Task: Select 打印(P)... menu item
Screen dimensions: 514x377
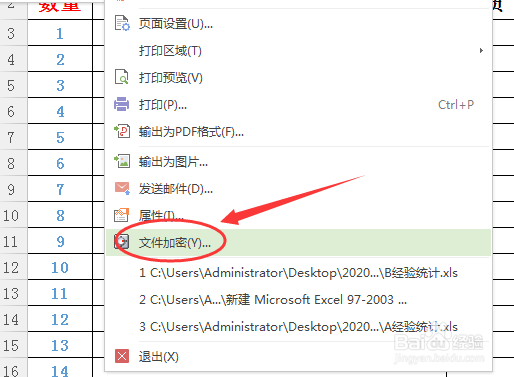Action: point(298,105)
